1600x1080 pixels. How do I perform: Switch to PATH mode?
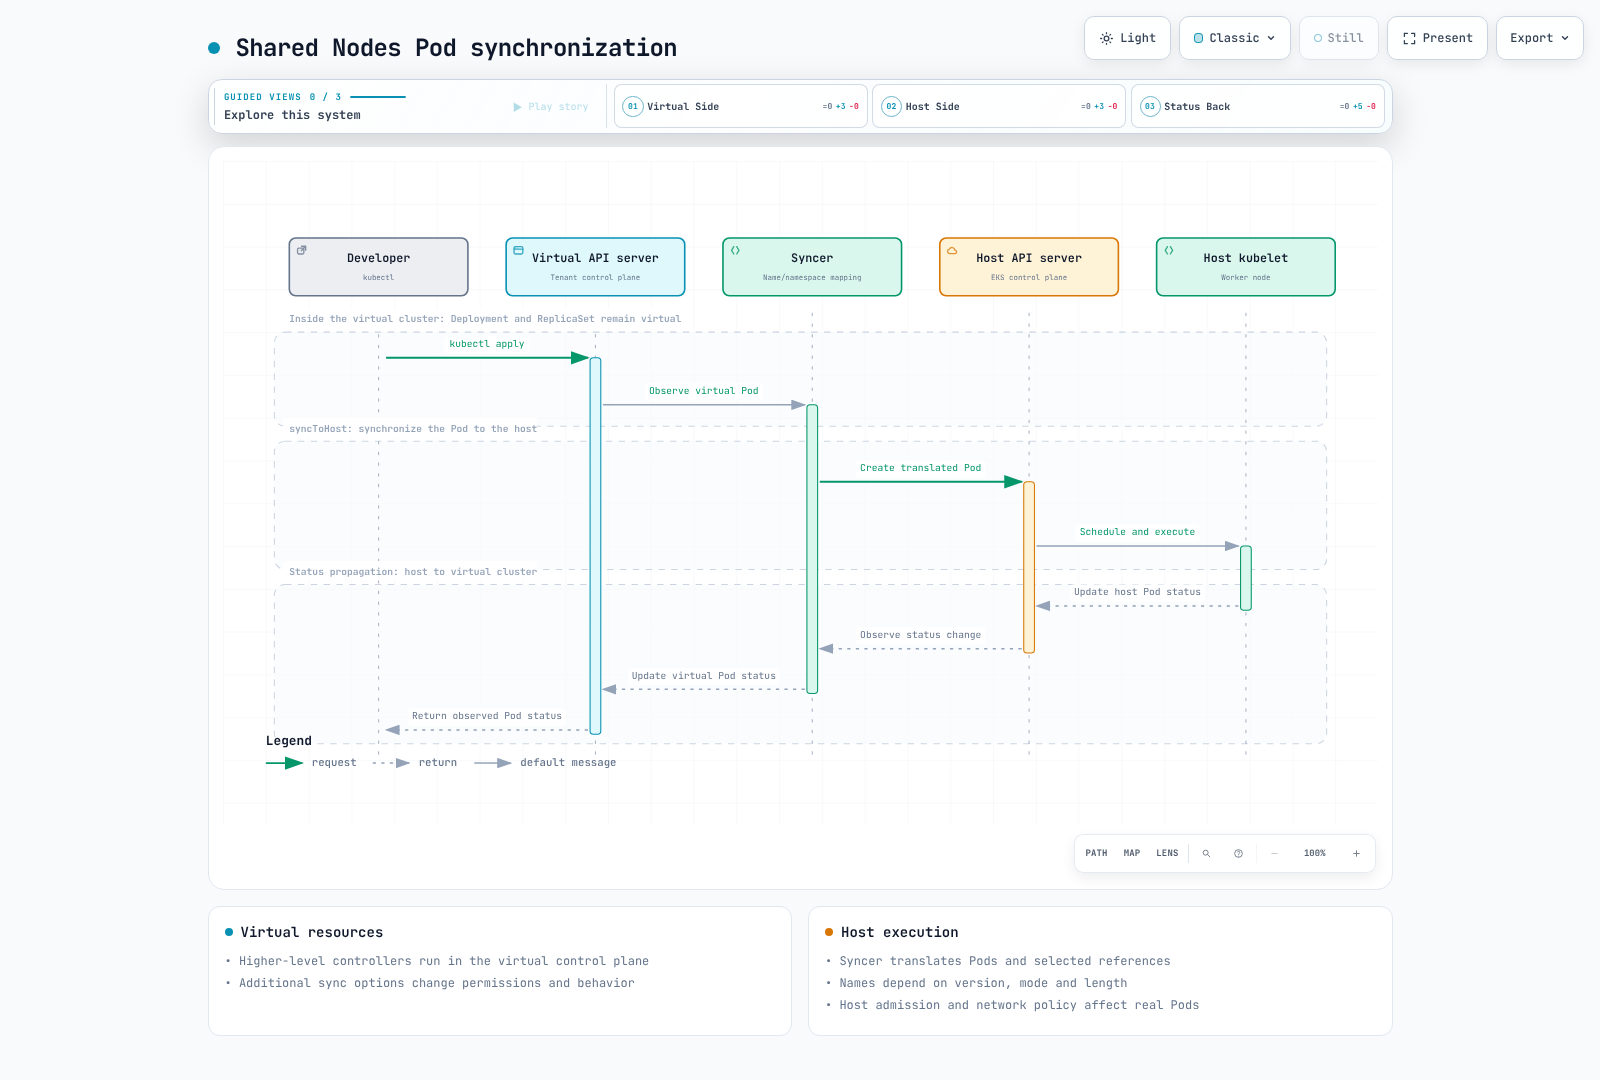click(1096, 854)
